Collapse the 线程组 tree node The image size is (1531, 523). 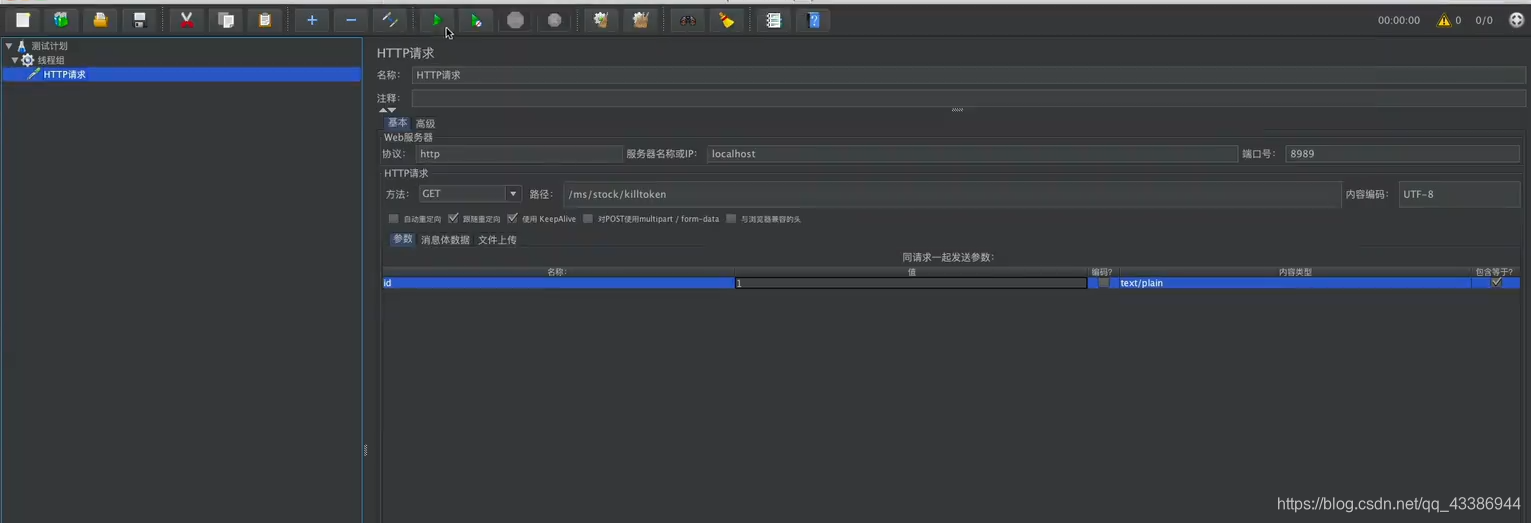click(15, 60)
